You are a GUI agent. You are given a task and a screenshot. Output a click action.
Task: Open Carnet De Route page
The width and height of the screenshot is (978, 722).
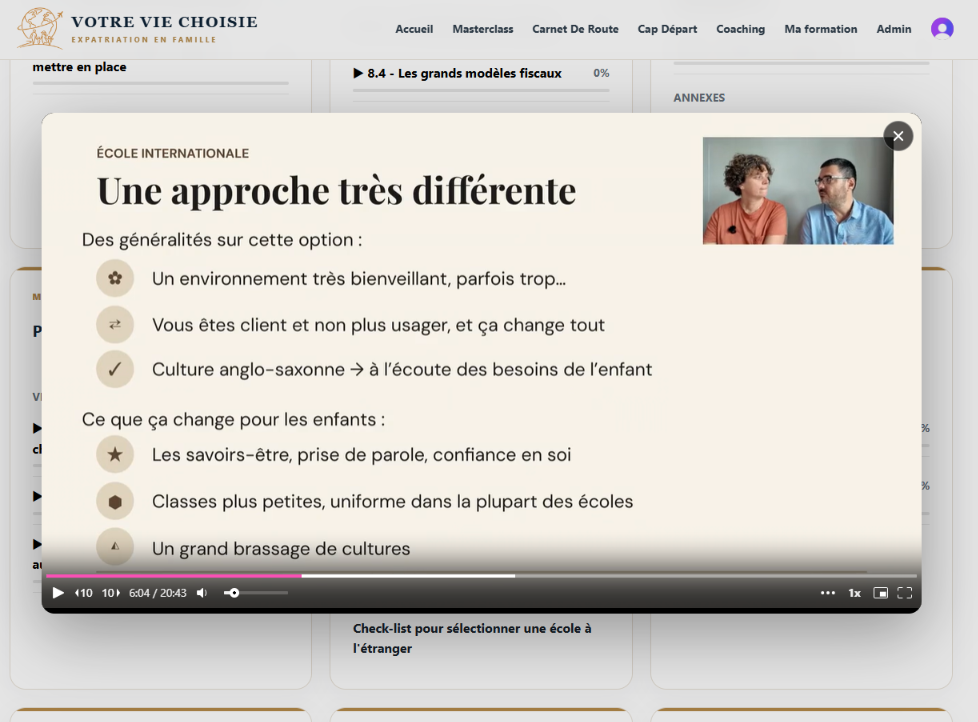[x=575, y=29]
